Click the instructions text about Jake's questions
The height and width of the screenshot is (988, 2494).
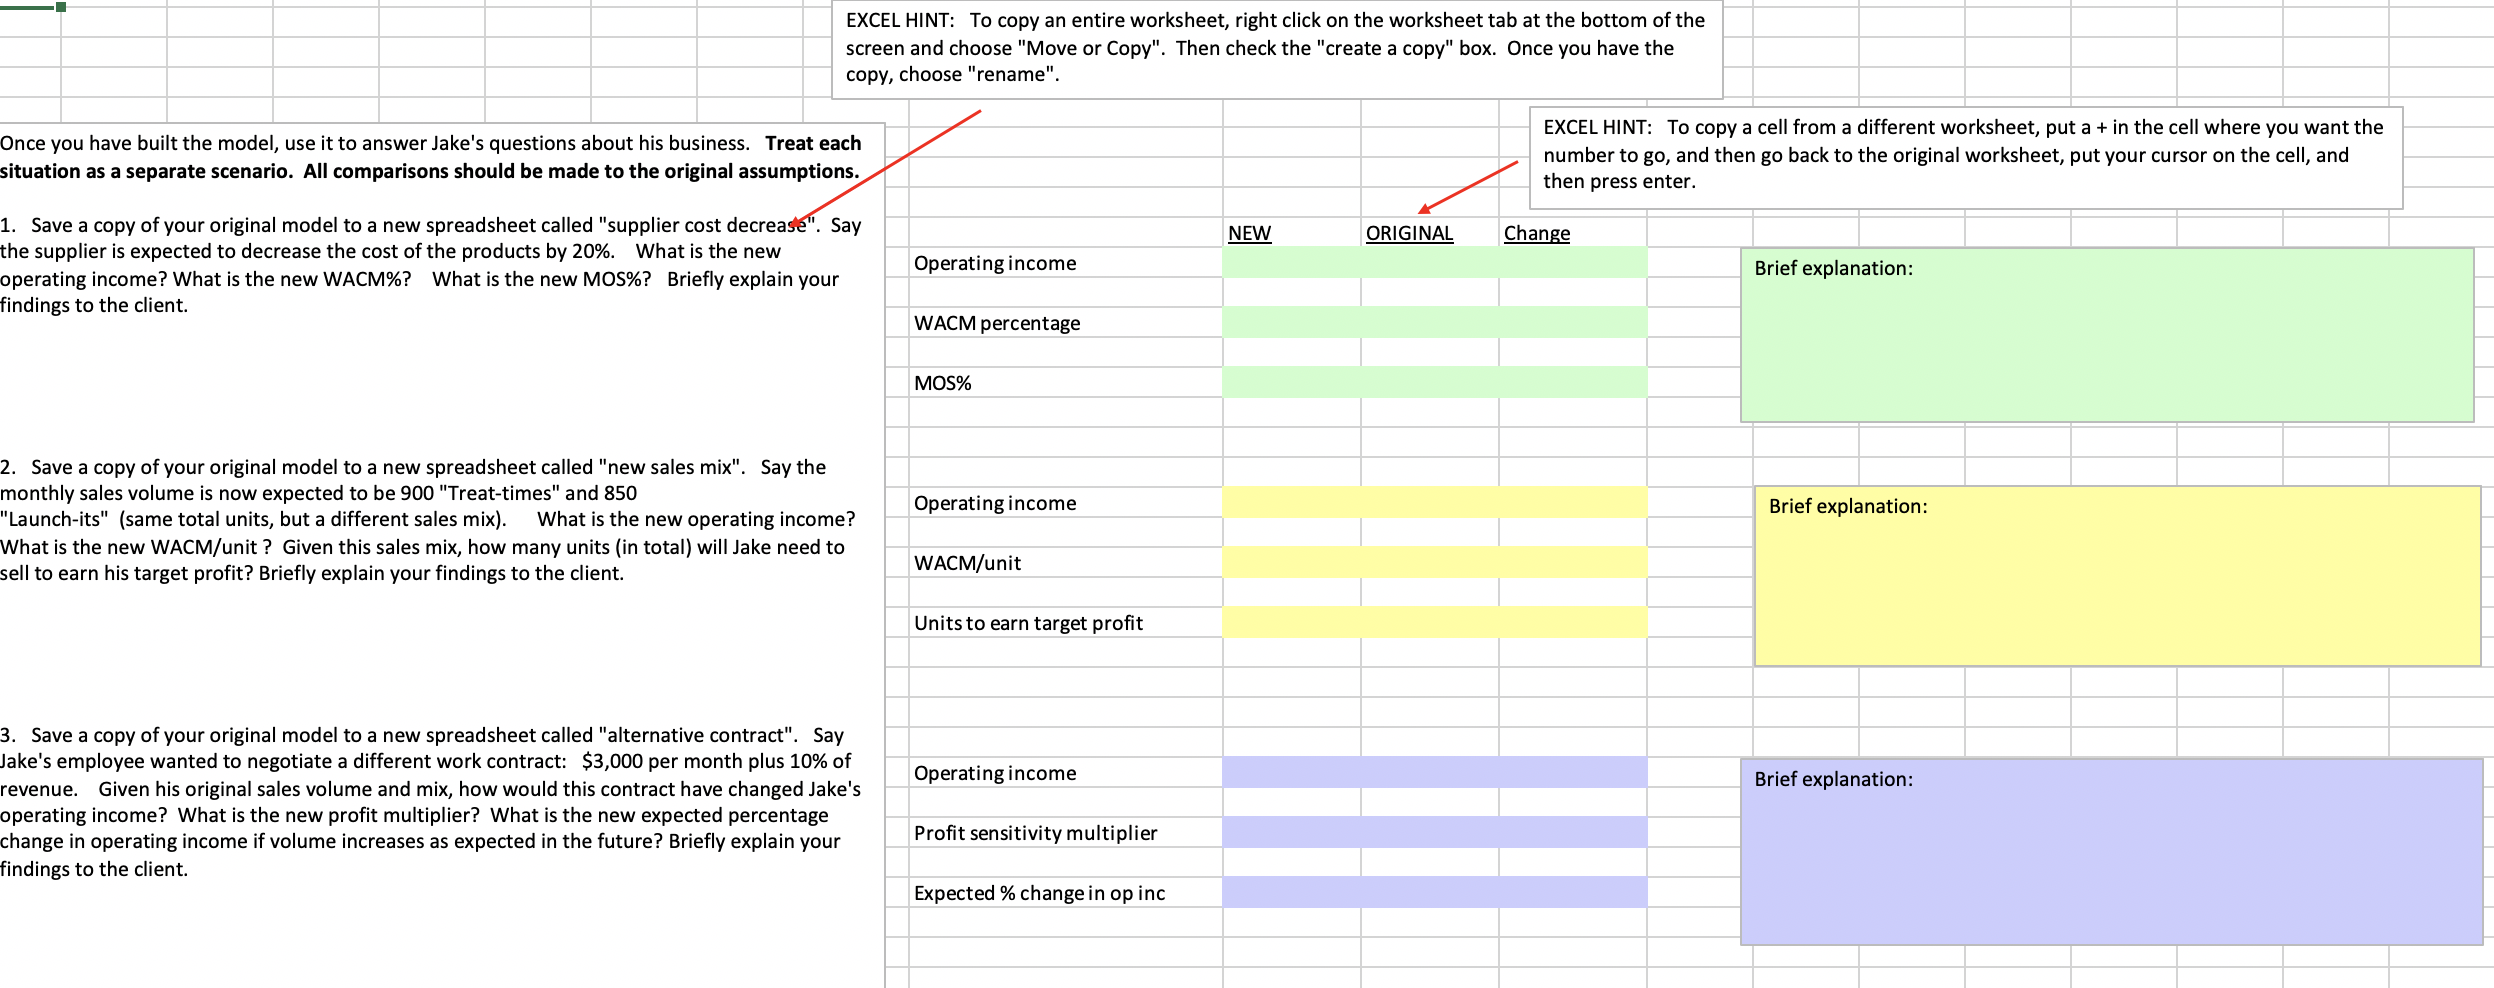(430, 155)
